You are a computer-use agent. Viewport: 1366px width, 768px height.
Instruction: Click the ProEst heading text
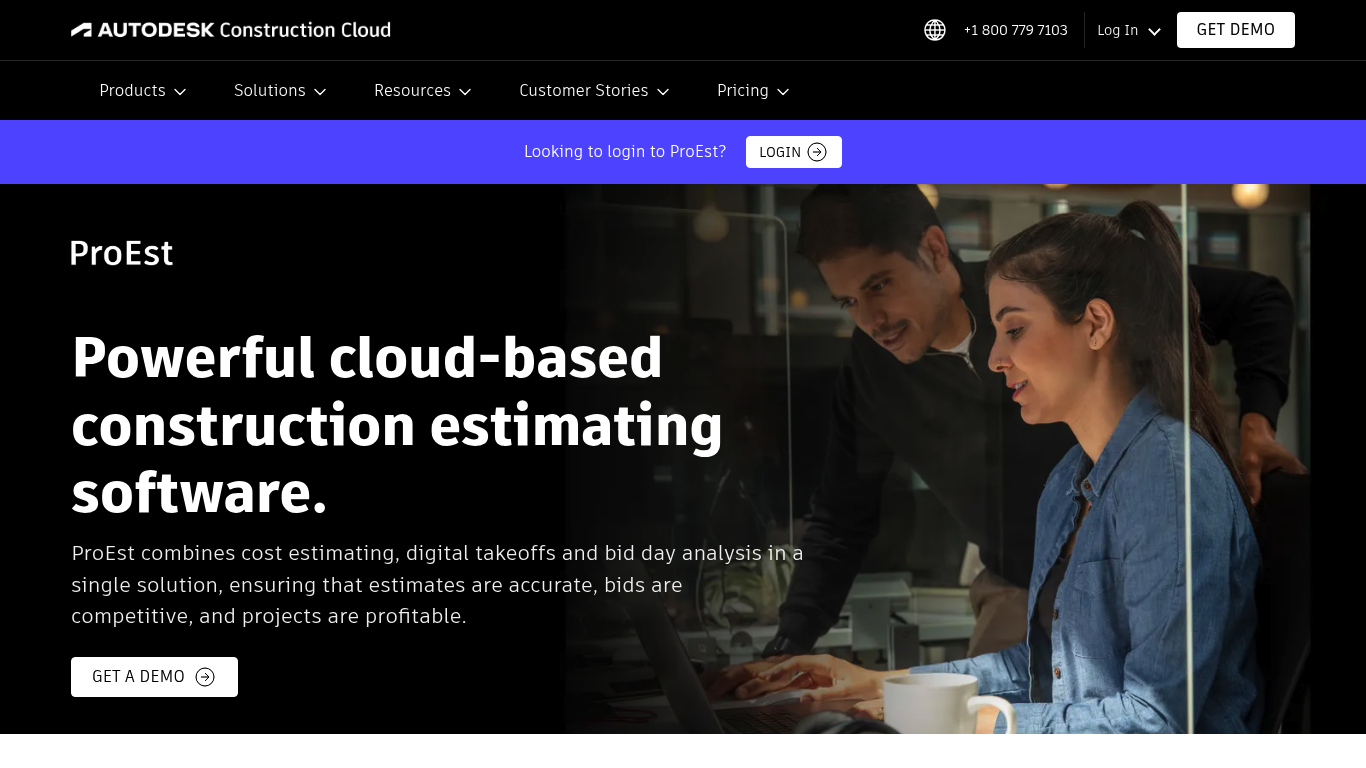120,253
